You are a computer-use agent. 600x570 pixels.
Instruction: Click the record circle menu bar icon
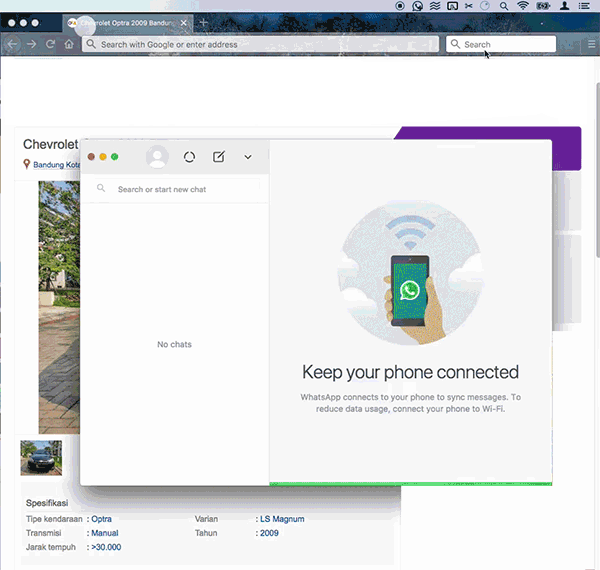(x=400, y=6)
